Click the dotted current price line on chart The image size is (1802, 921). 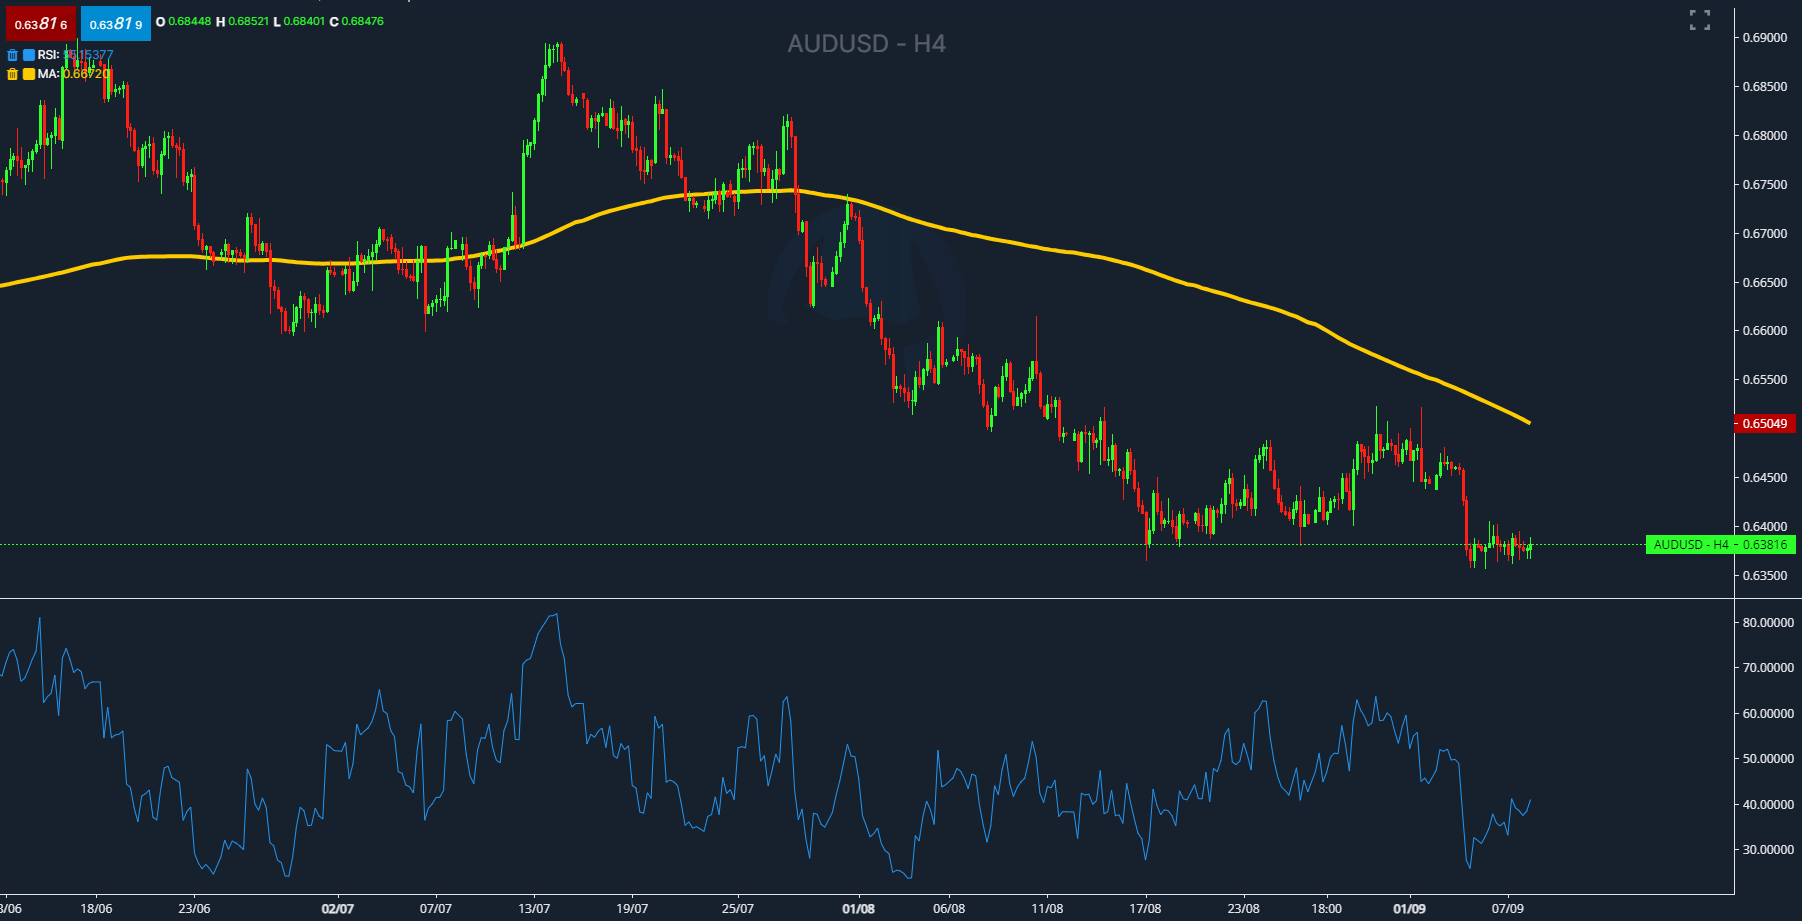point(600,545)
